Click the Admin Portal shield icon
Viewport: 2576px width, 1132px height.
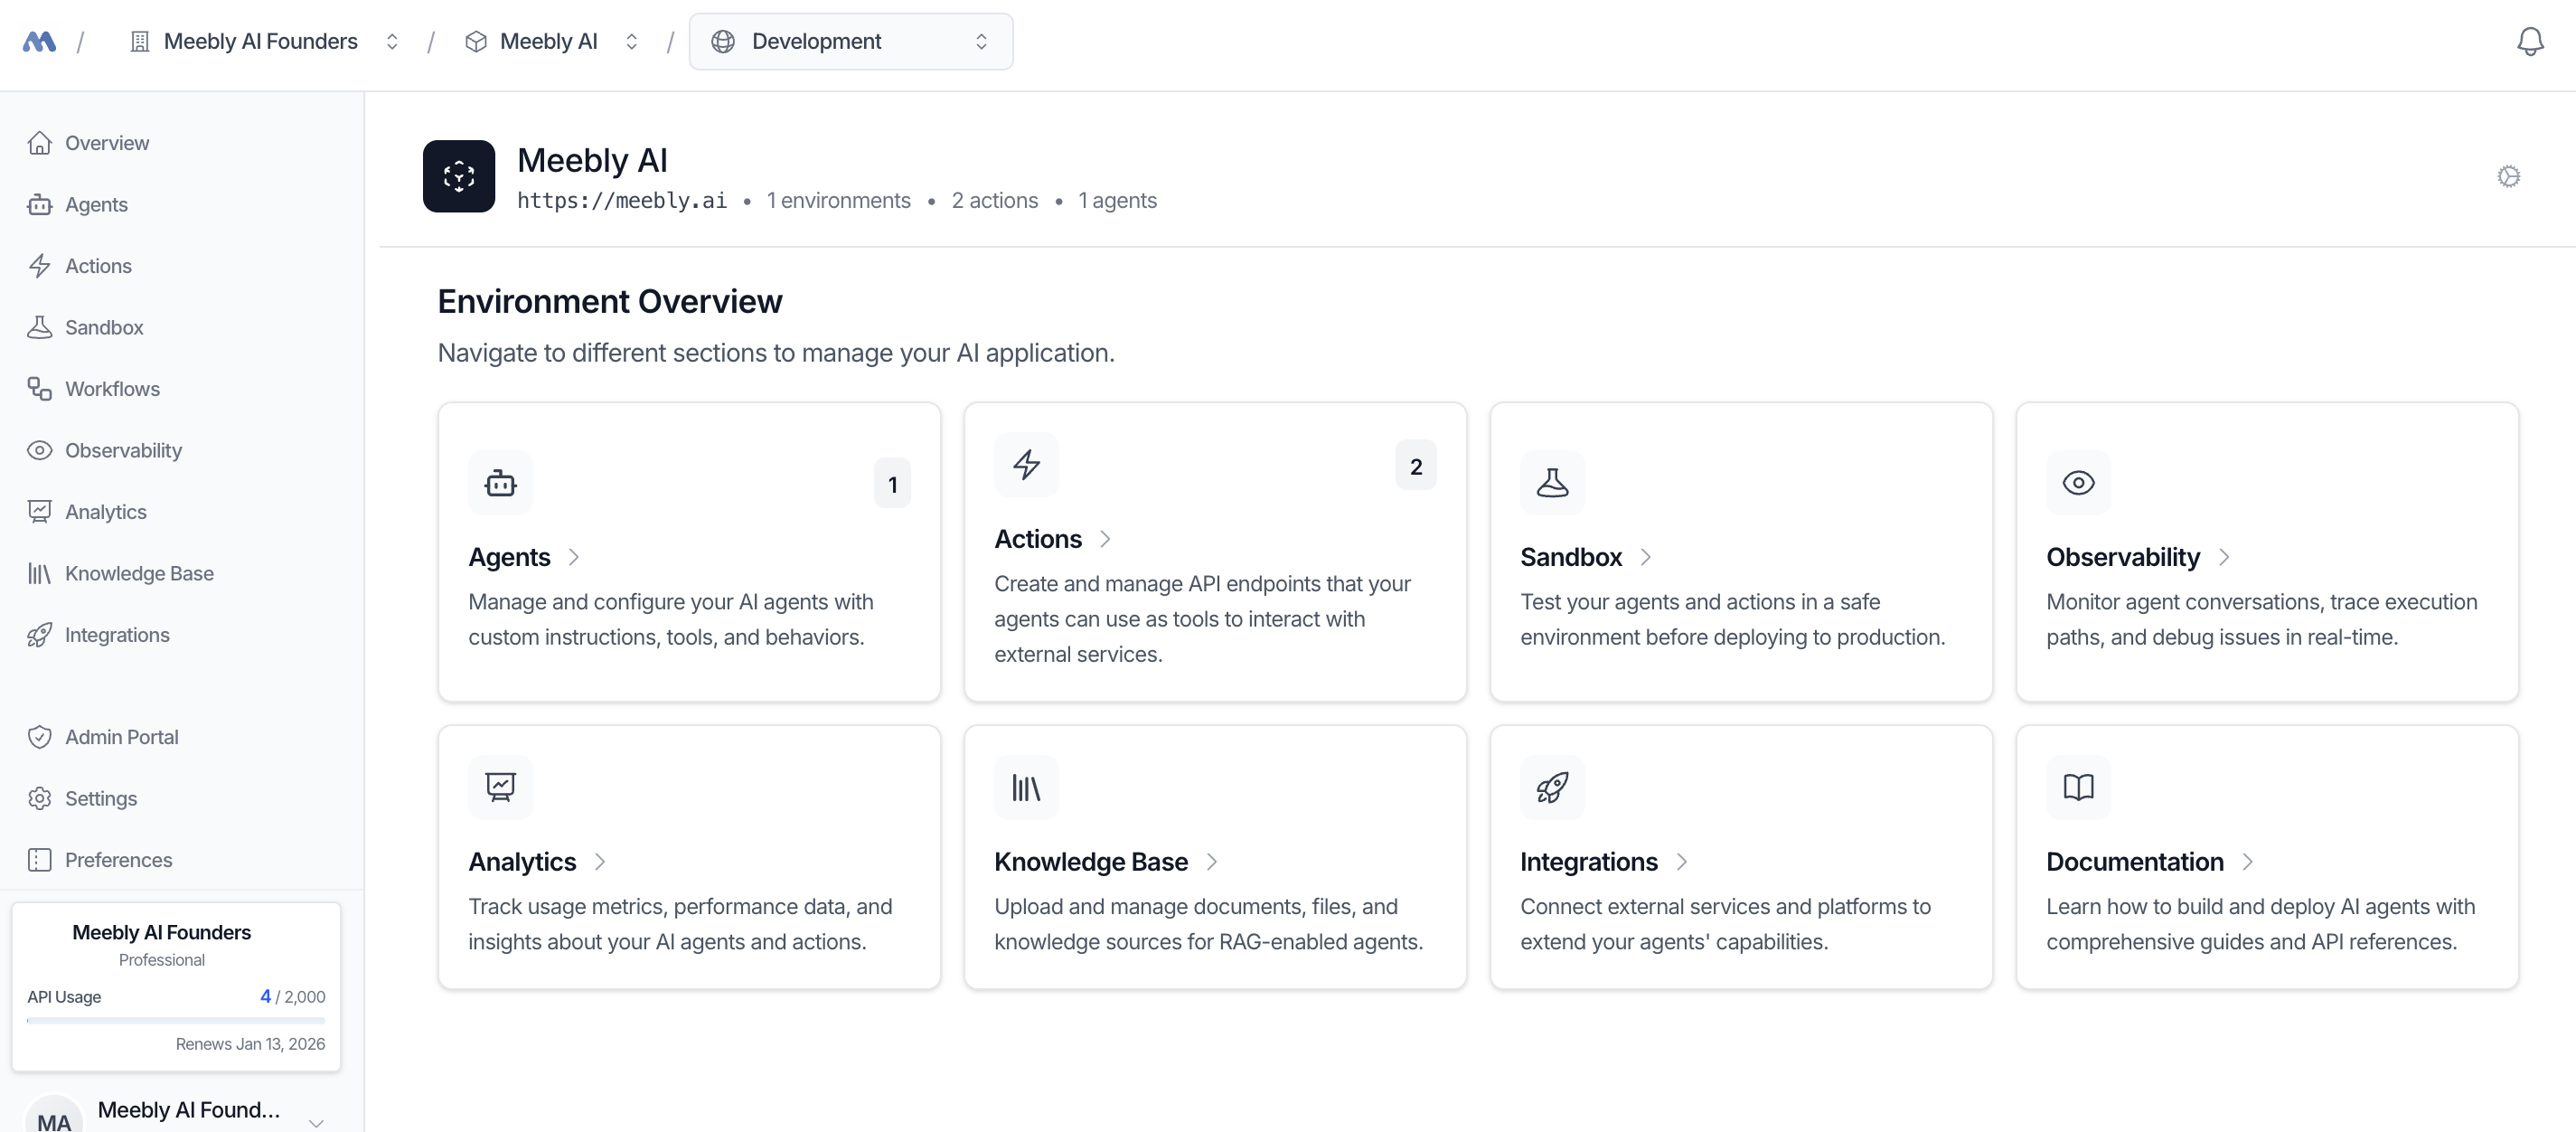[40, 736]
